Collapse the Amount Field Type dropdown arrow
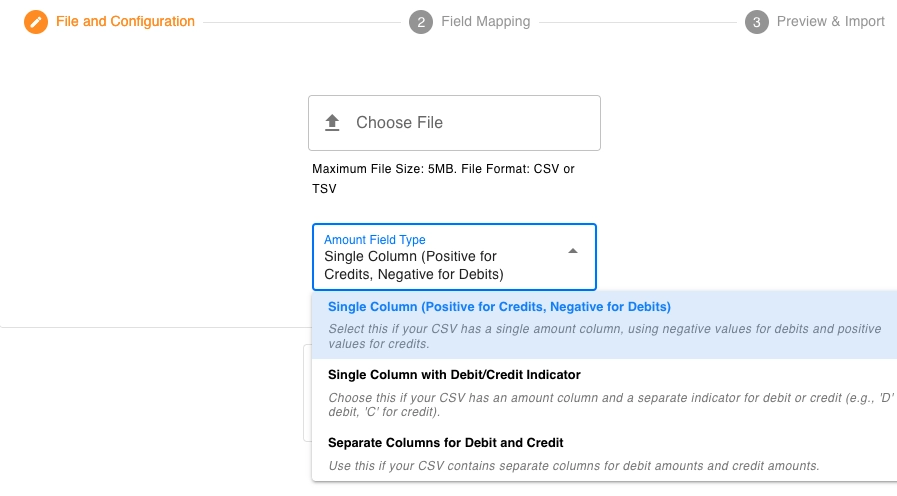 573,251
